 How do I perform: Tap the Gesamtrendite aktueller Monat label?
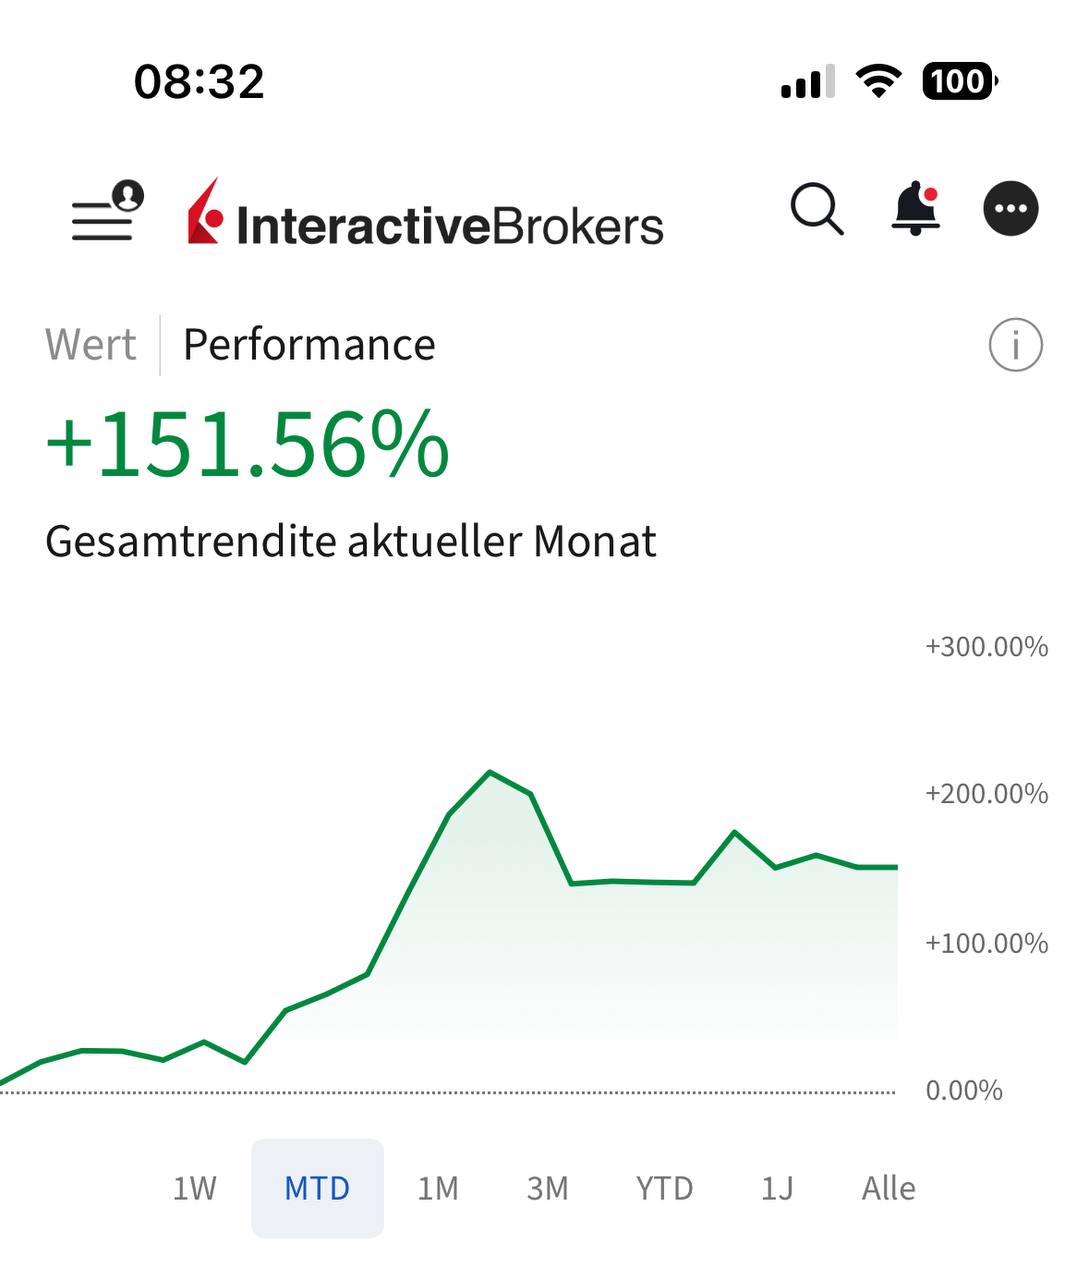pos(351,542)
